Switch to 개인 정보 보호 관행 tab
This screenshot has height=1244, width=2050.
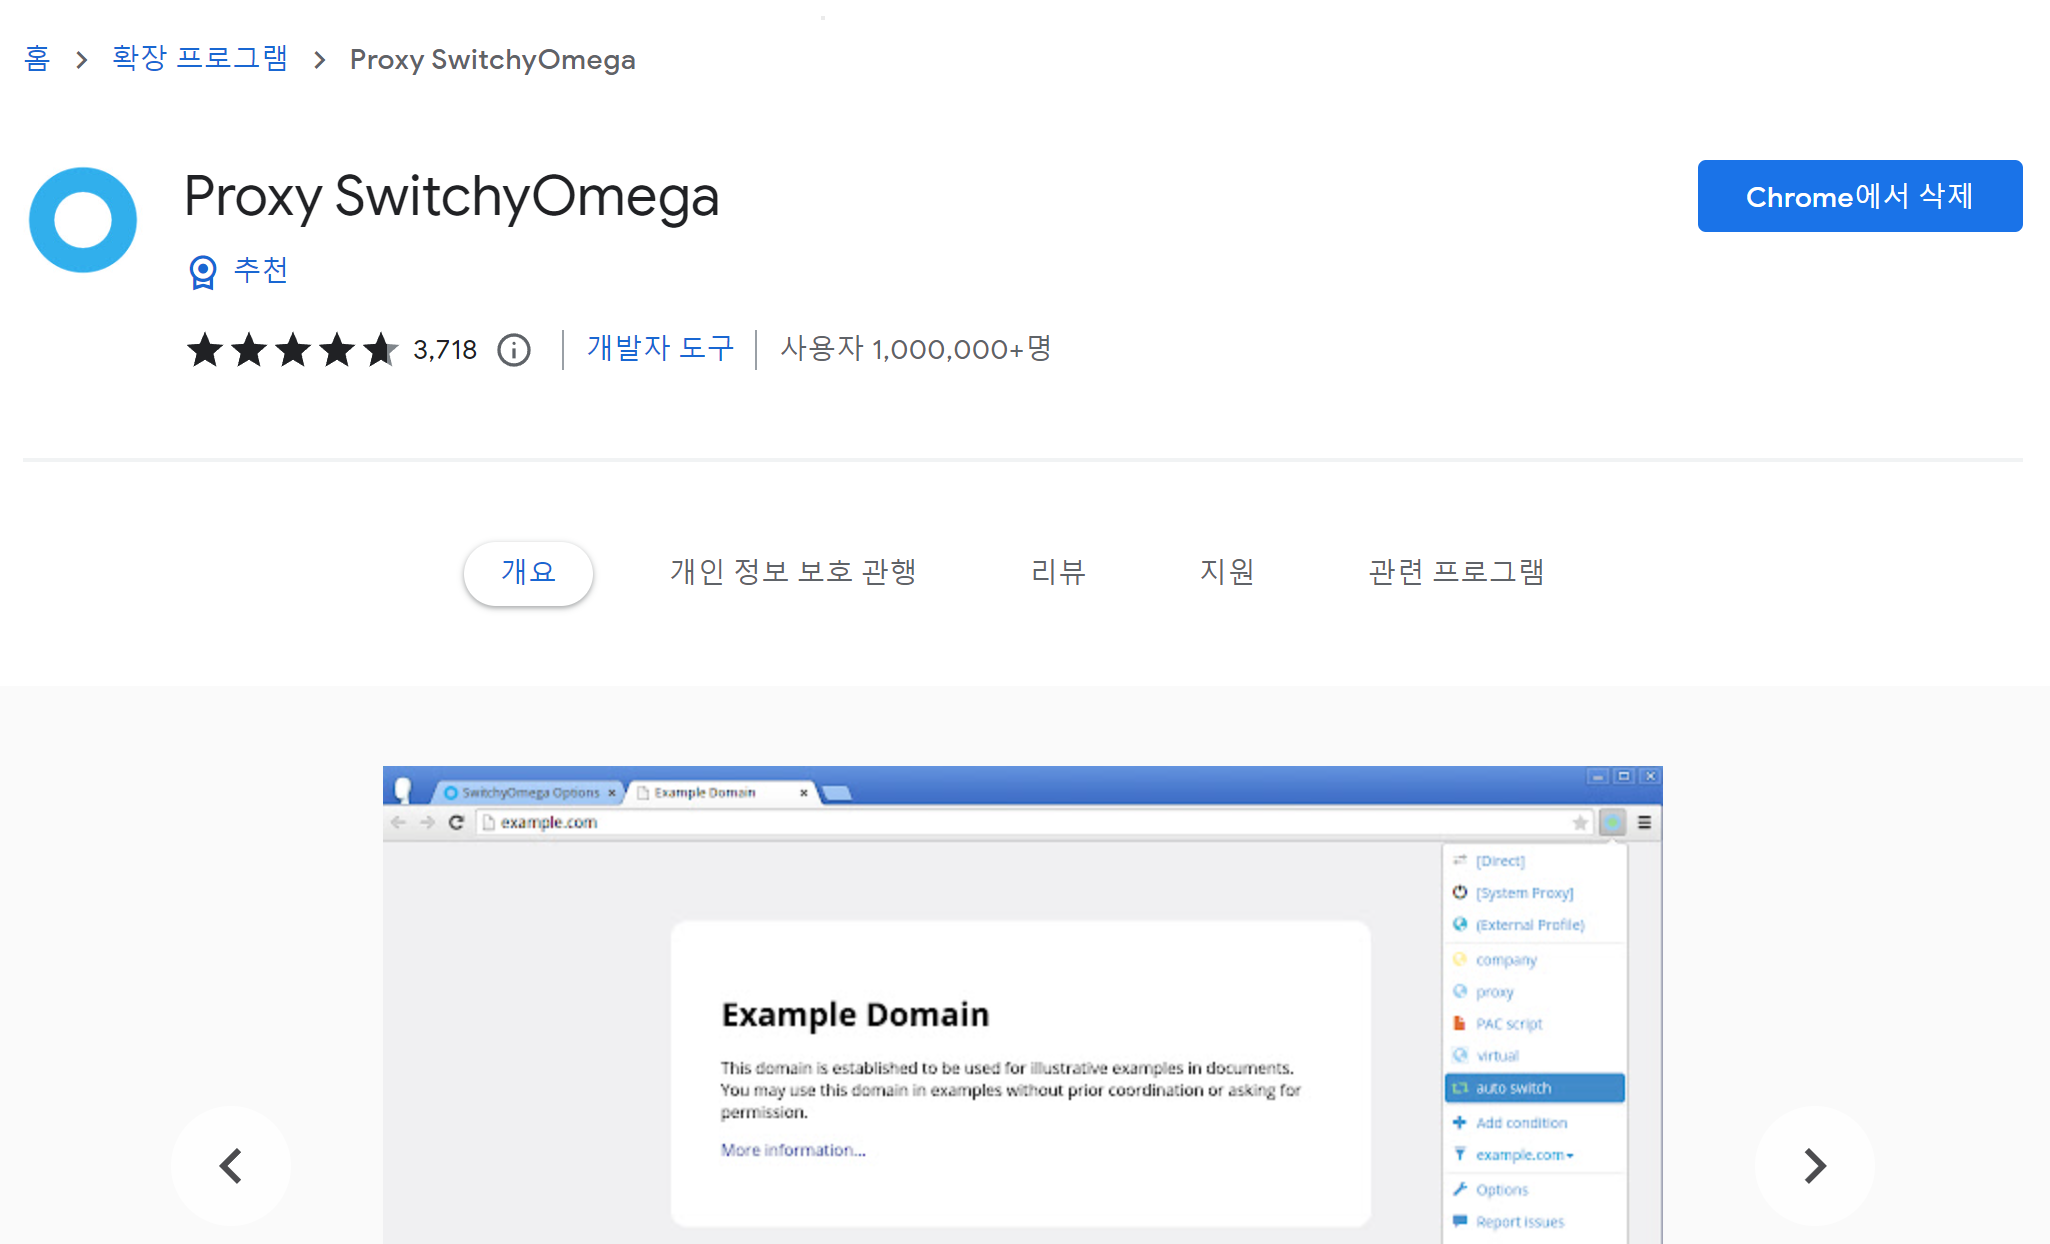pos(793,572)
